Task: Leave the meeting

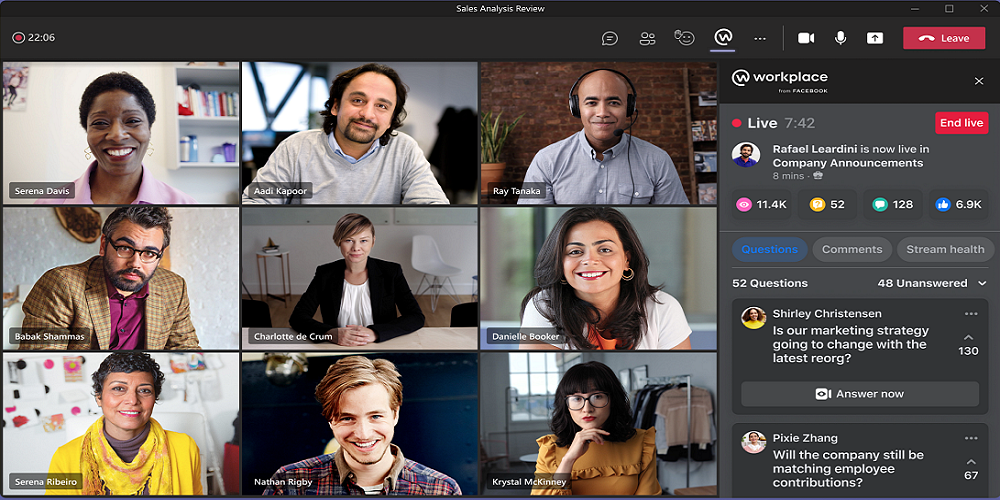Action: 944,38
